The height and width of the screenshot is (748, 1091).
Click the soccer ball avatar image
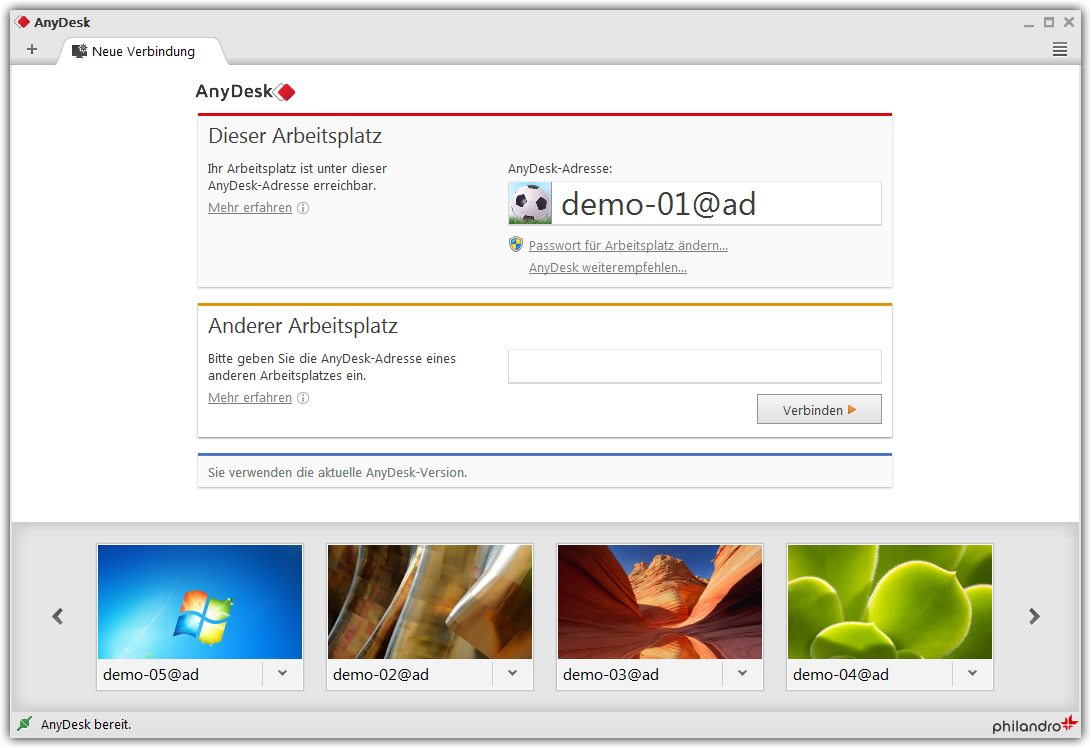[530, 203]
